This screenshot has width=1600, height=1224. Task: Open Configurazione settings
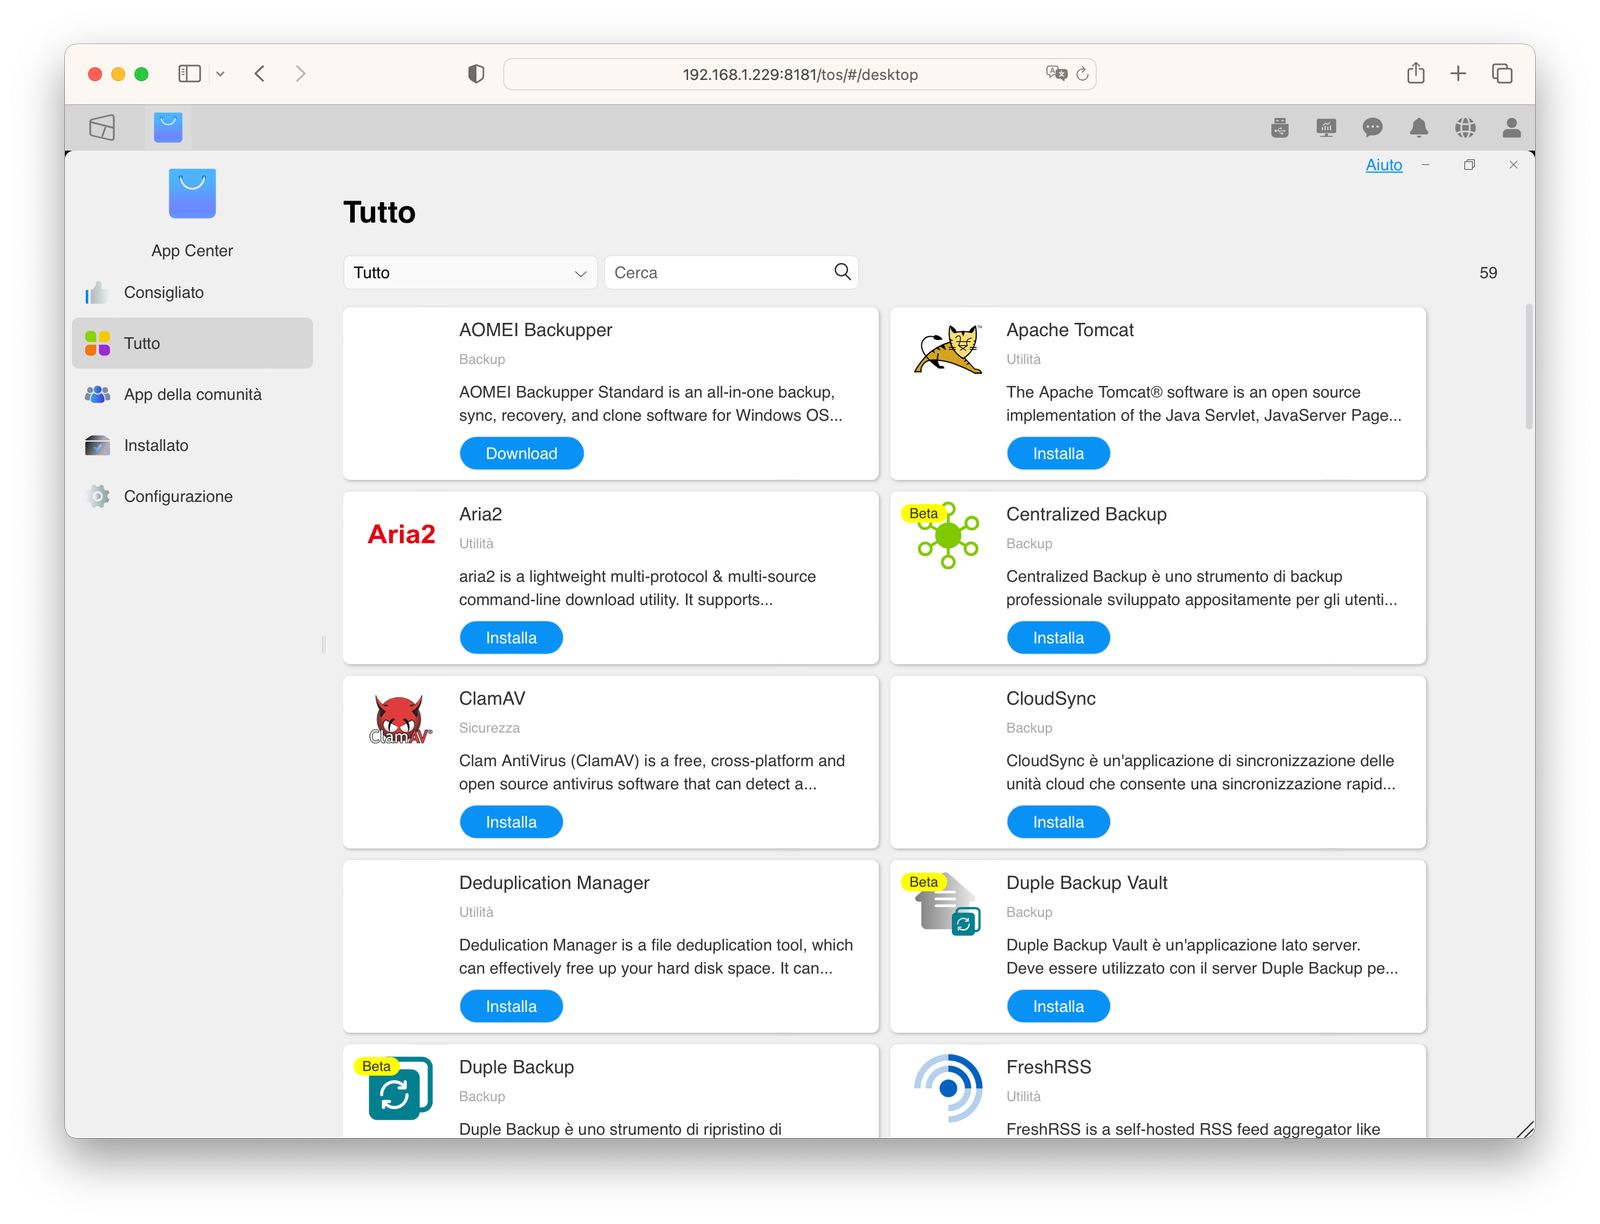point(192,496)
